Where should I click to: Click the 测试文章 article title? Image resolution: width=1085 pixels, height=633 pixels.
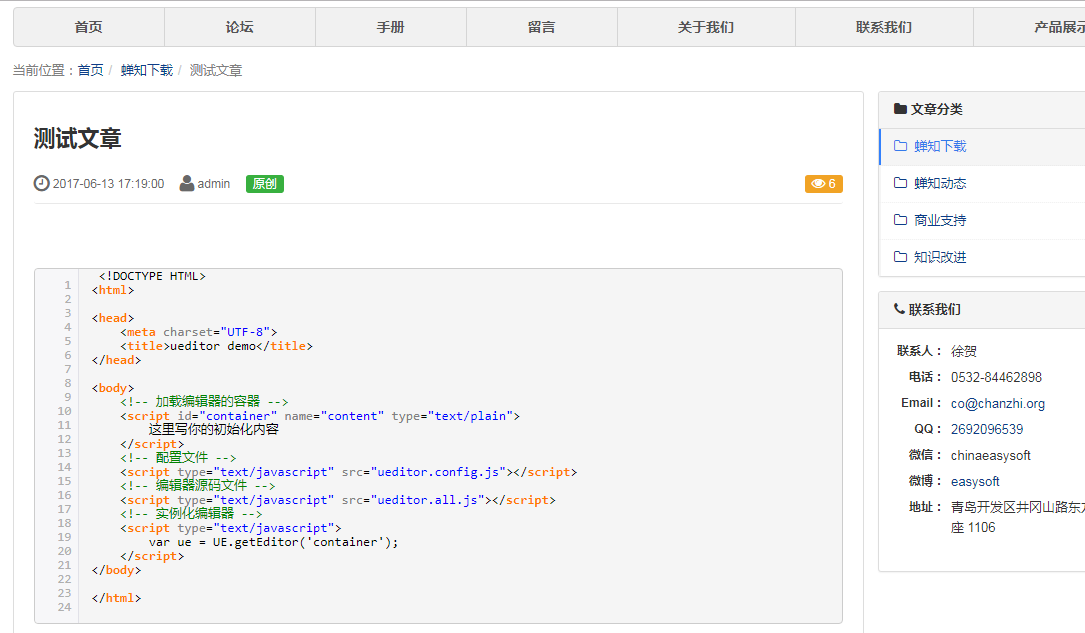[x=77, y=138]
